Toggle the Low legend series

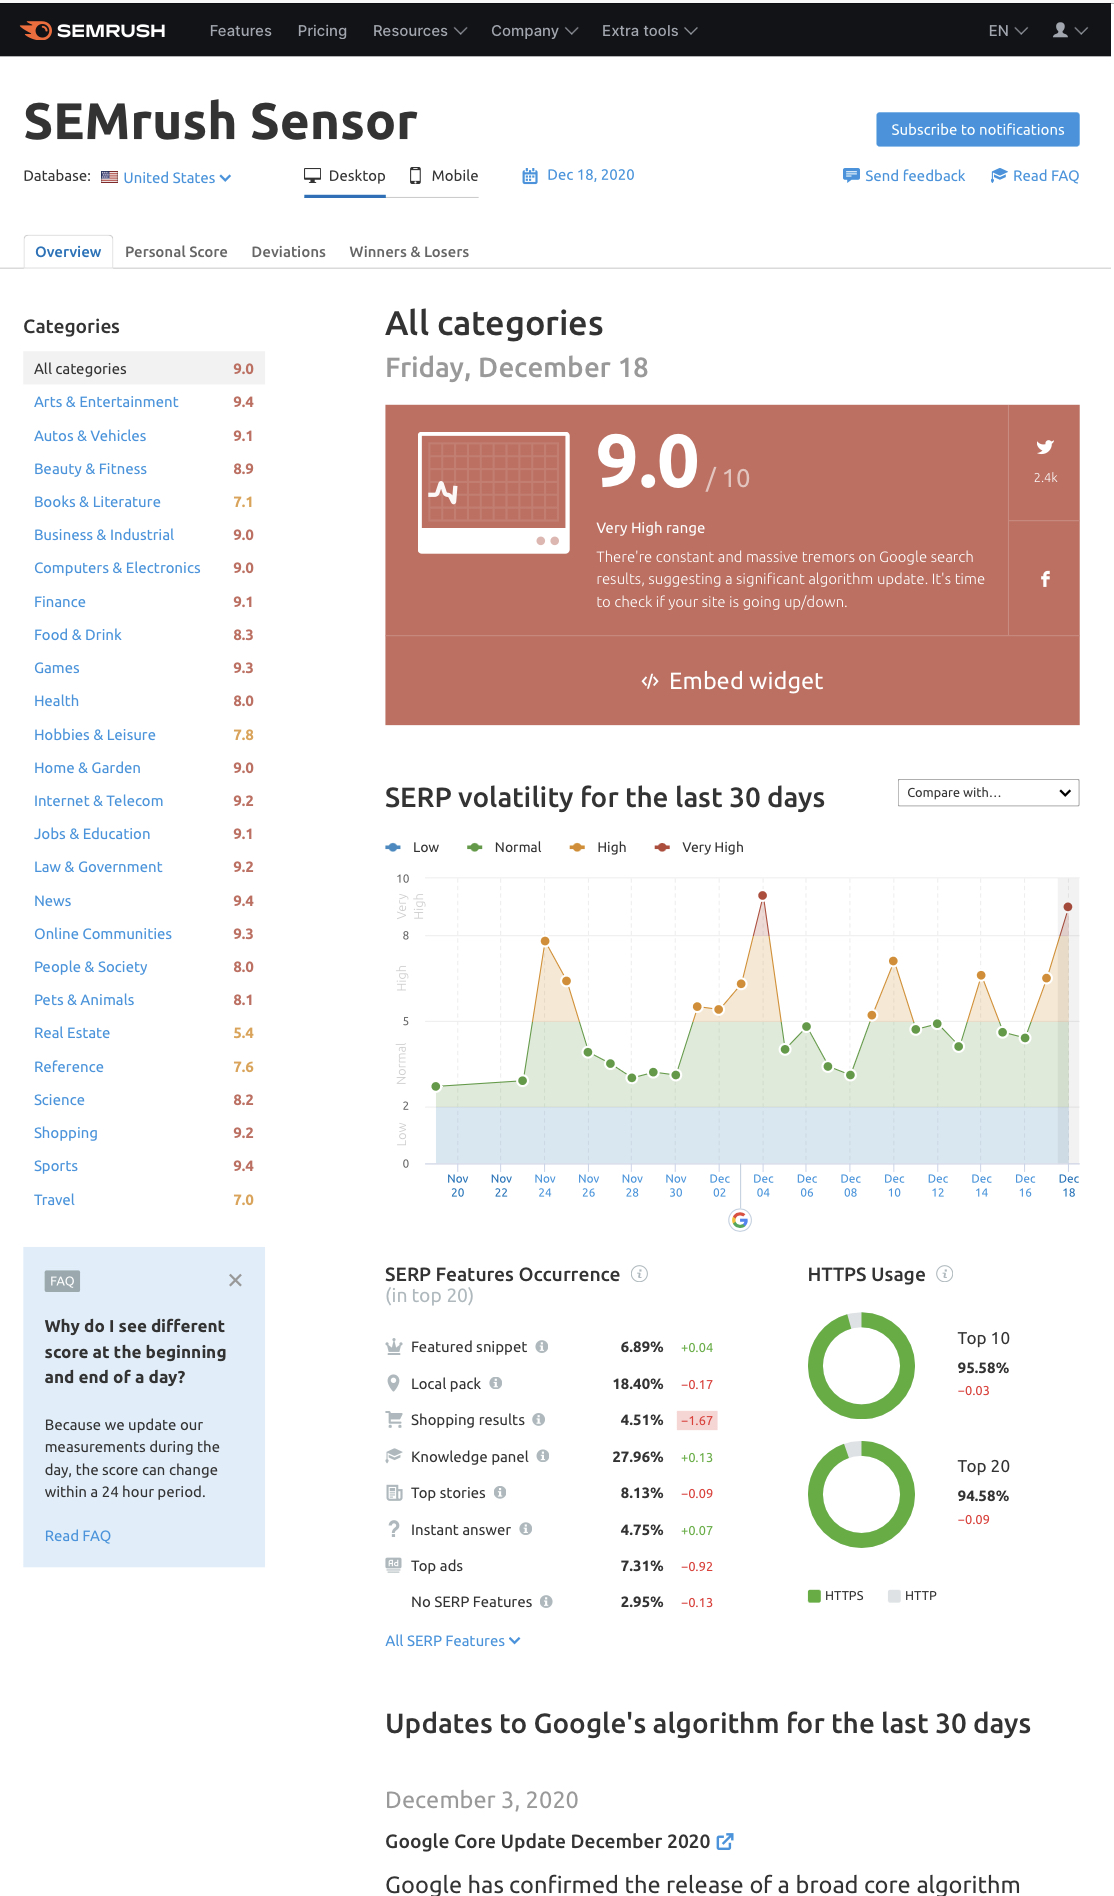412,847
